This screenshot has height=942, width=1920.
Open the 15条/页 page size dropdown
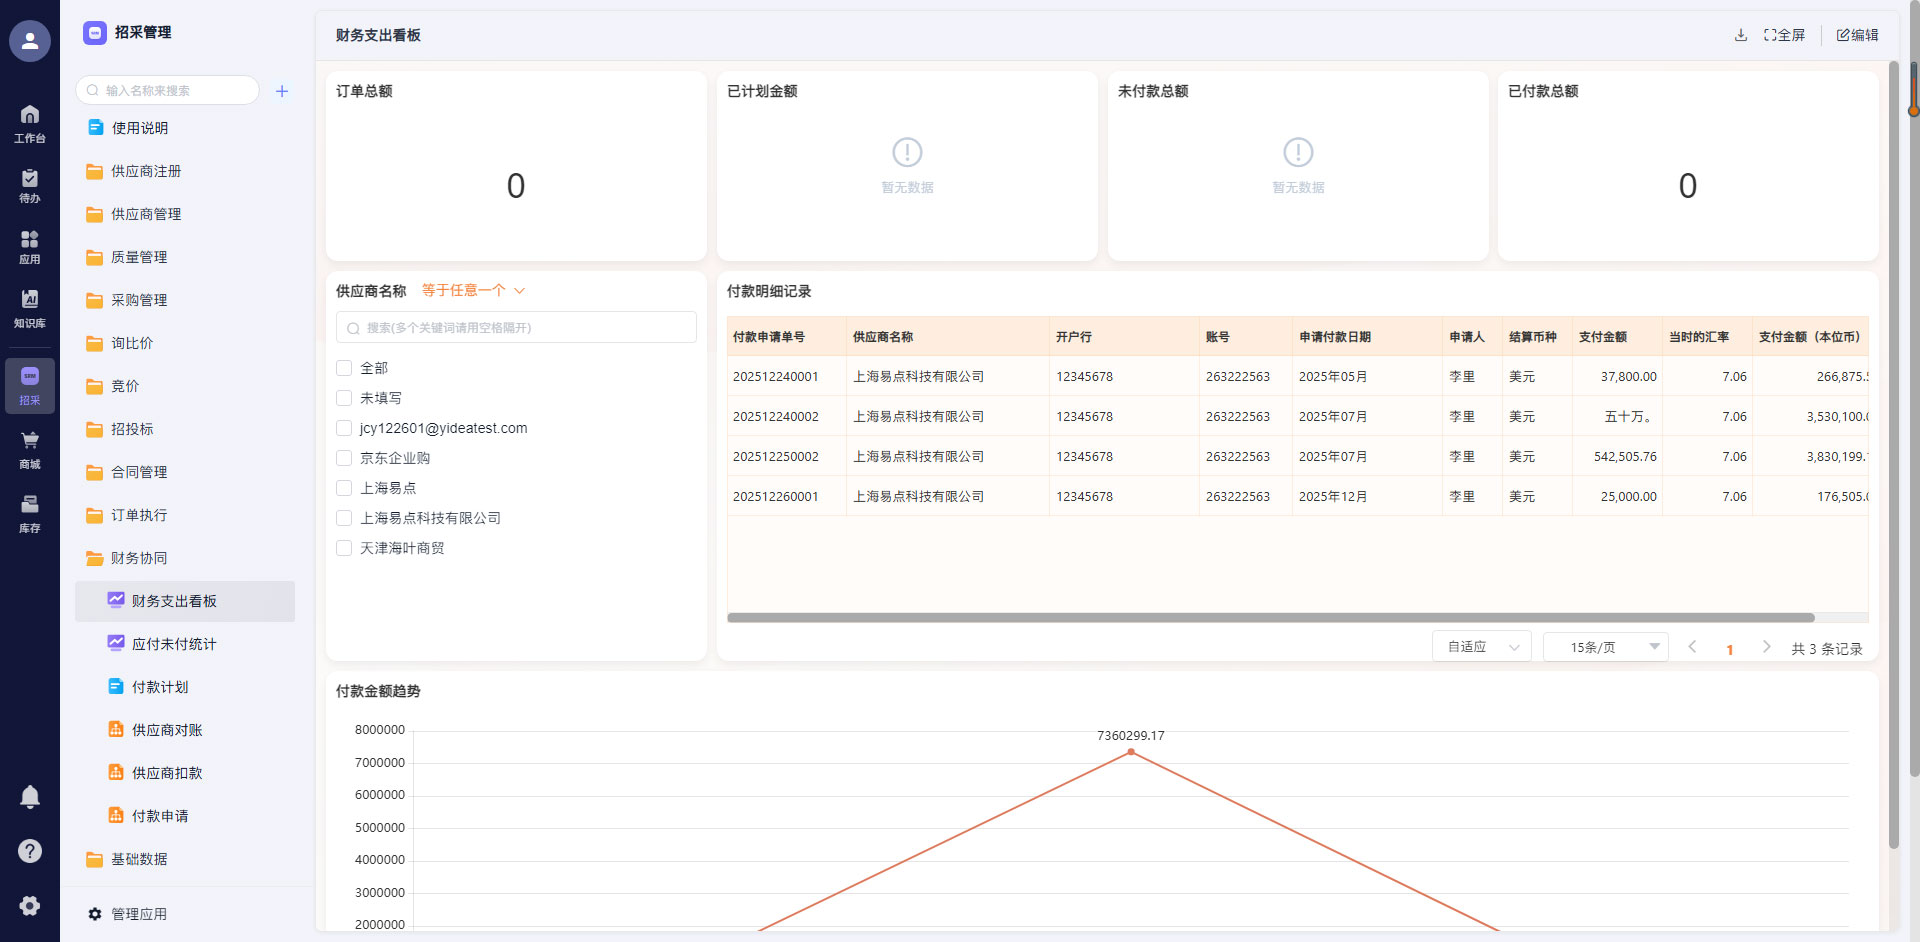pyautogui.click(x=1604, y=647)
